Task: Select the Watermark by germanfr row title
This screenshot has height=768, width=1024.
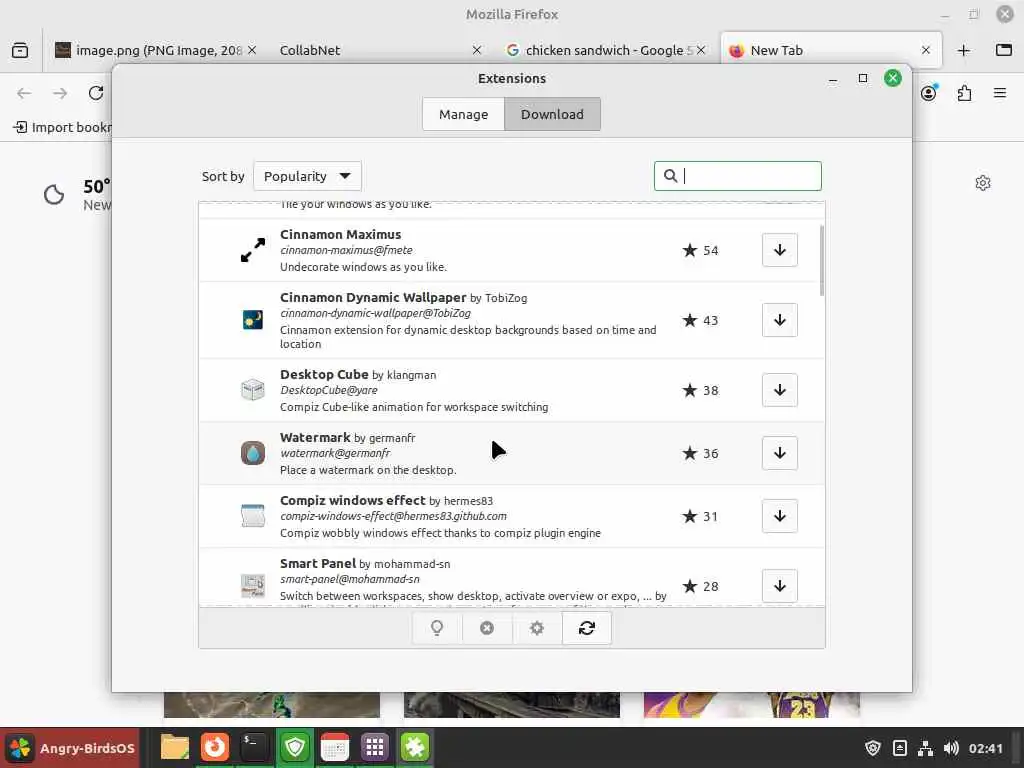Action: click(x=347, y=438)
